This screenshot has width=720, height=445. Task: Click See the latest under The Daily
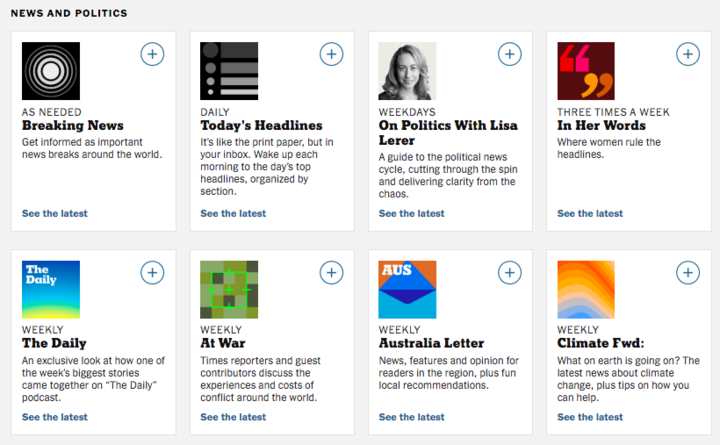click(55, 417)
